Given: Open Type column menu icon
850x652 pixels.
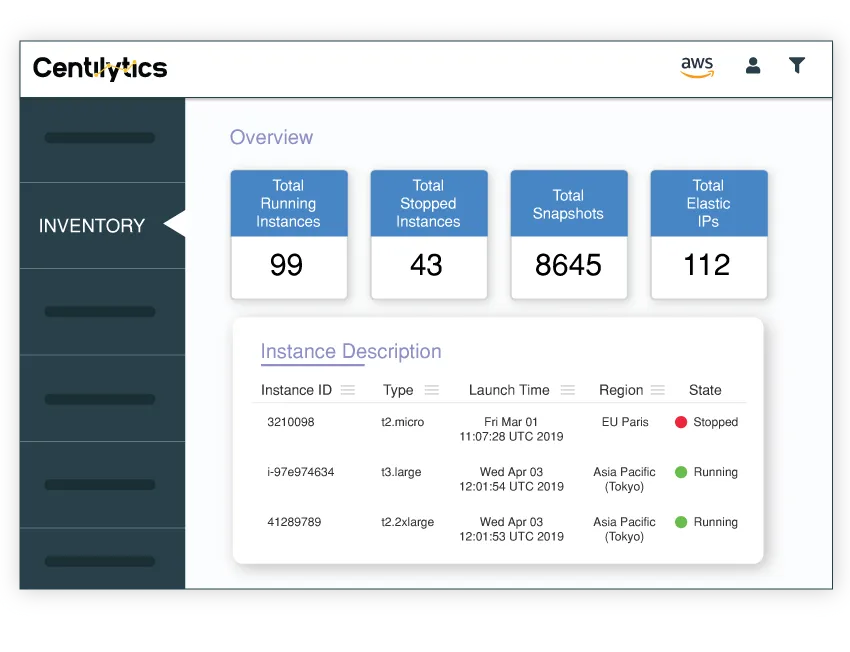Looking at the screenshot, I should pyautogui.click(x=432, y=390).
